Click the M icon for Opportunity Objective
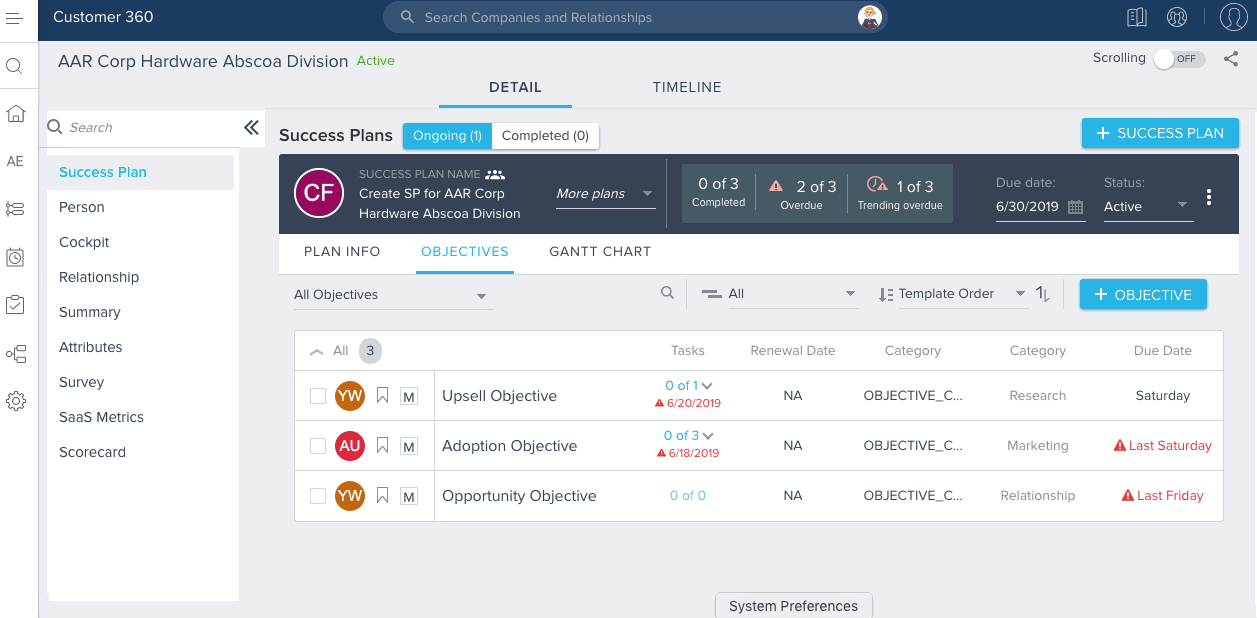The image size is (1257, 618). point(409,496)
